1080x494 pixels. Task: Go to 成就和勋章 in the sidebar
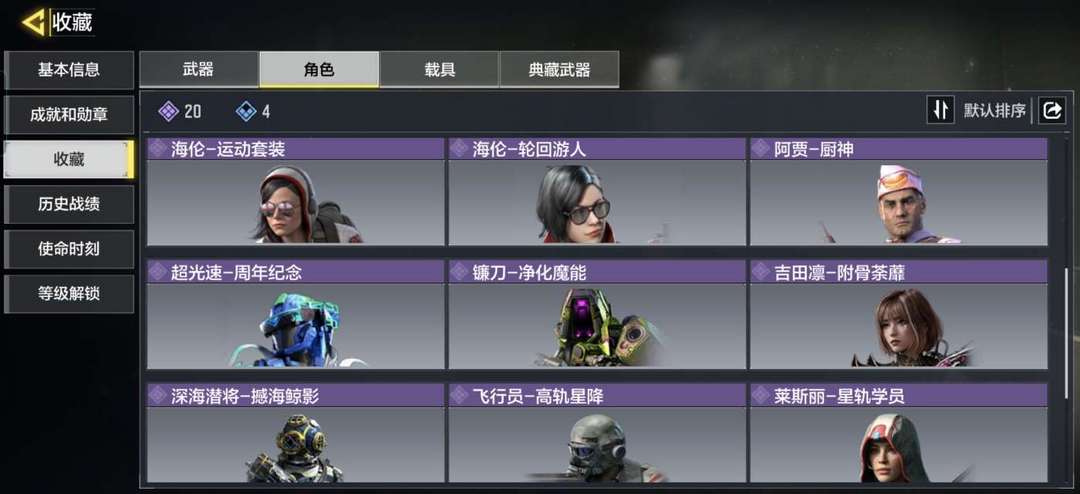(x=69, y=115)
